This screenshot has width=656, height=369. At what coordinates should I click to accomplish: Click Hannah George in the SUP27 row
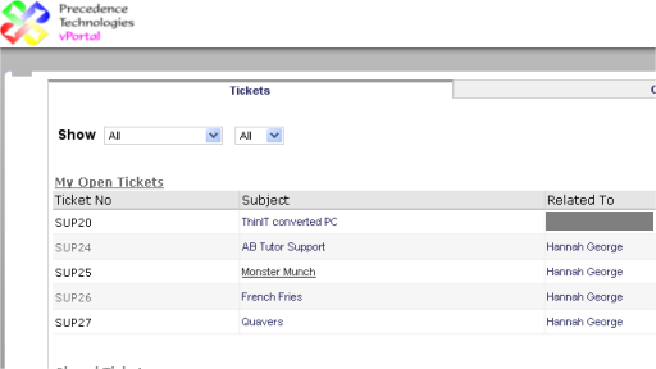coord(584,322)
